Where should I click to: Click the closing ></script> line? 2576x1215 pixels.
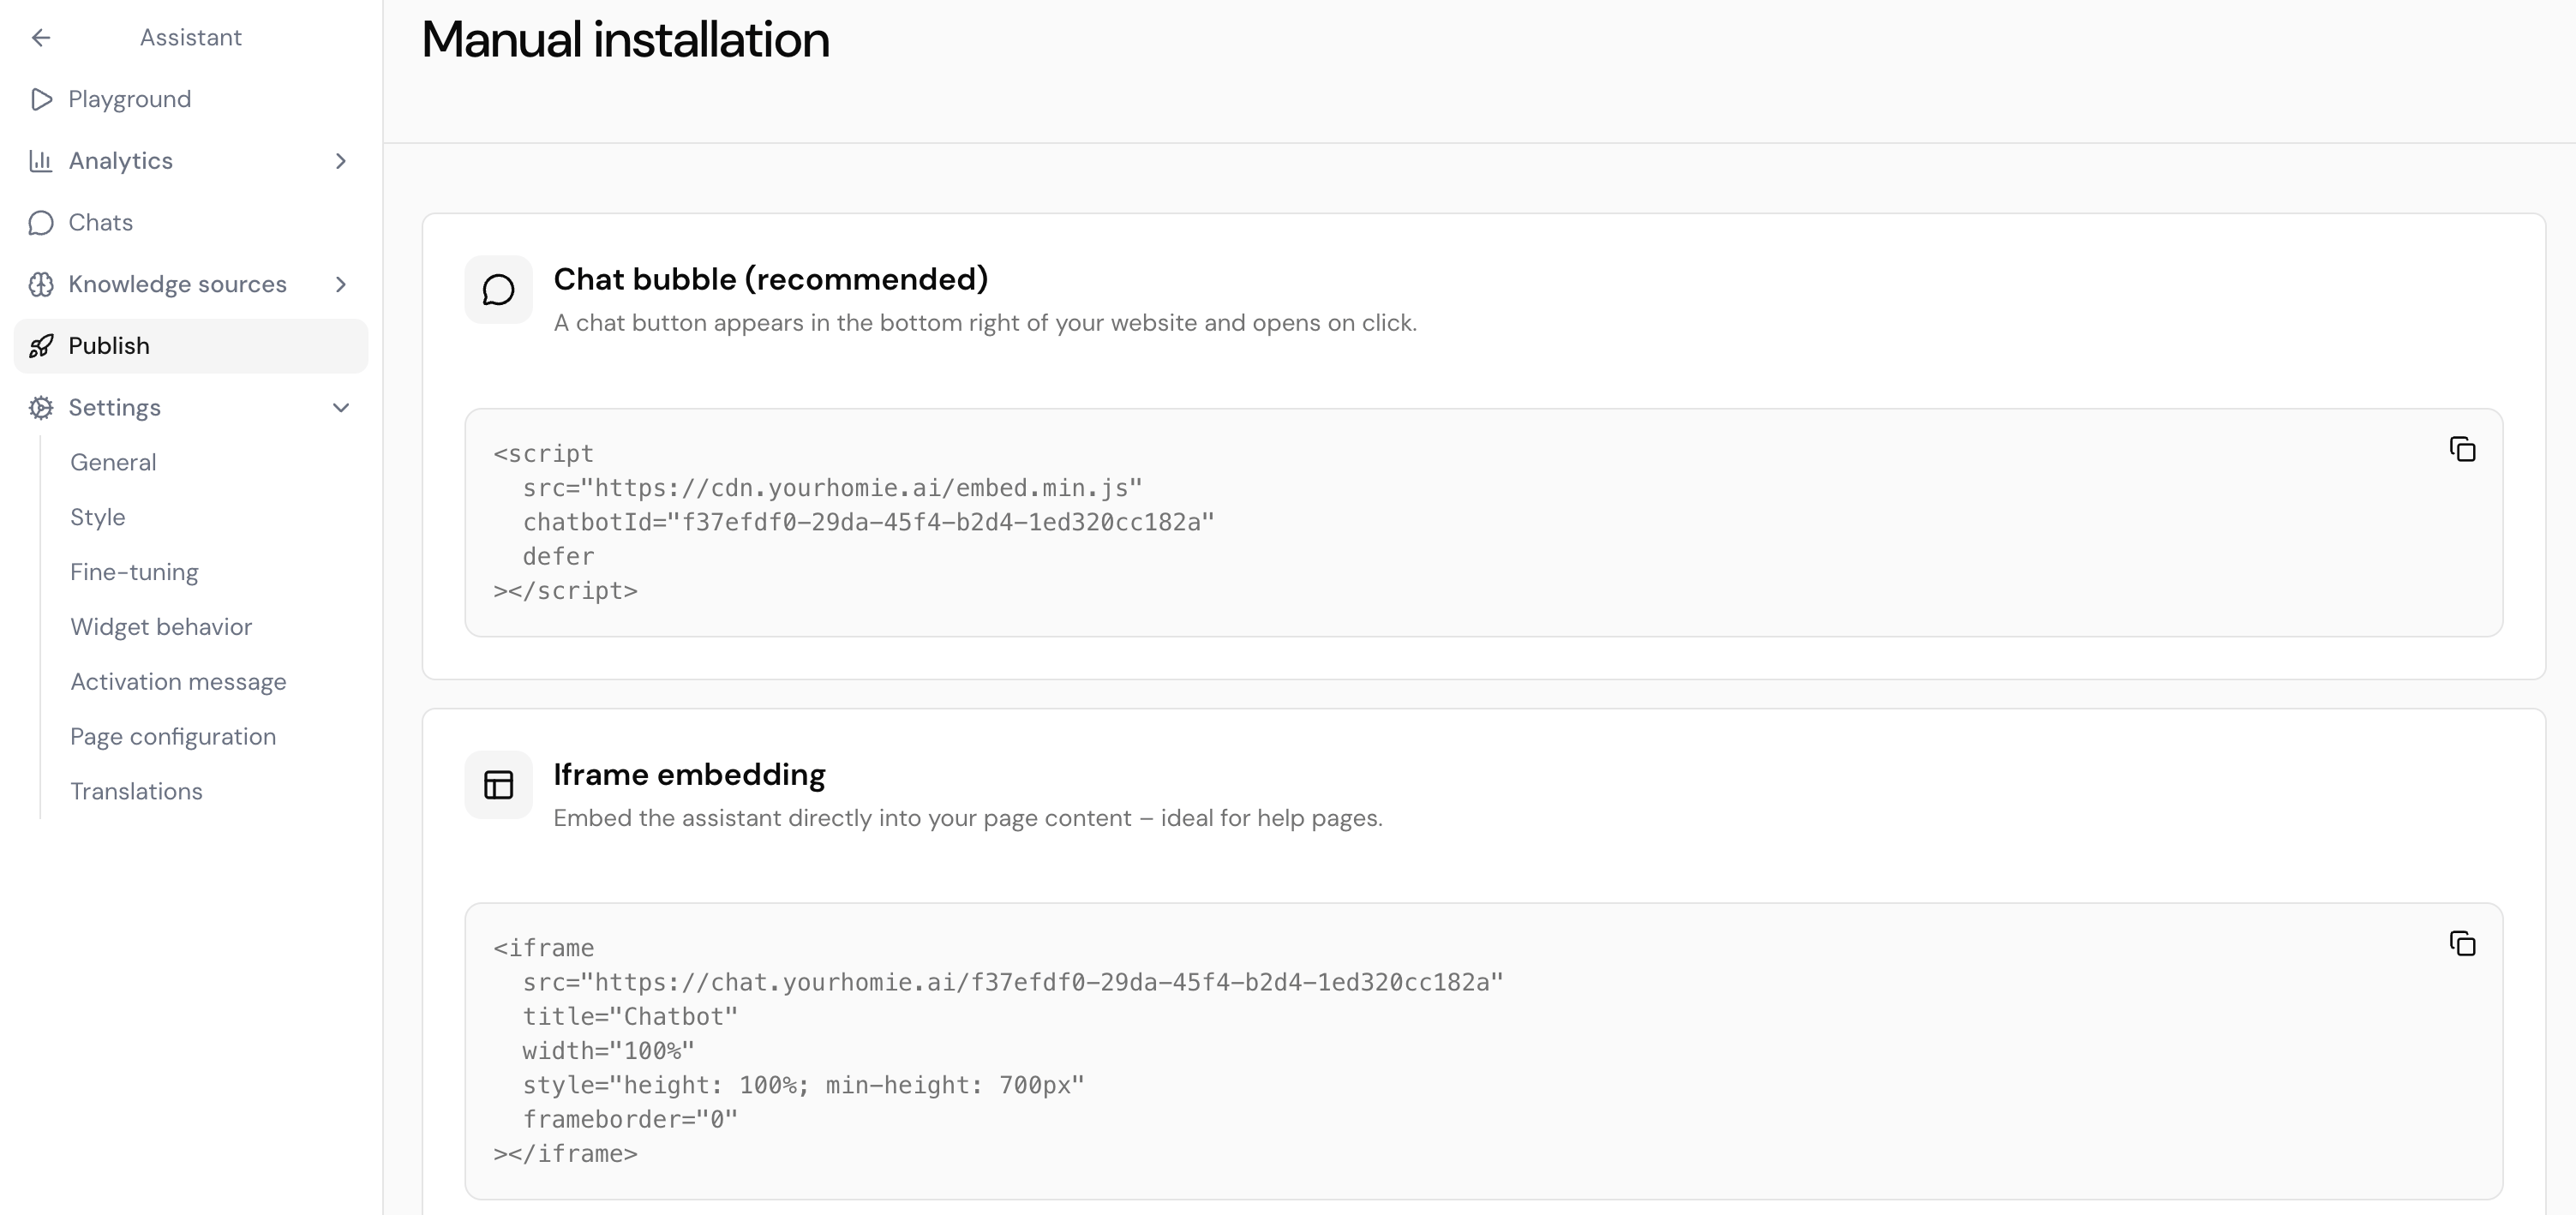pos(565,591)
